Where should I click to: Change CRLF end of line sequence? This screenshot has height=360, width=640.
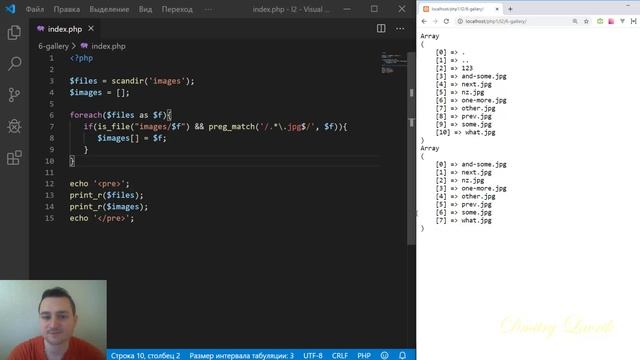[x=340, y=356]
